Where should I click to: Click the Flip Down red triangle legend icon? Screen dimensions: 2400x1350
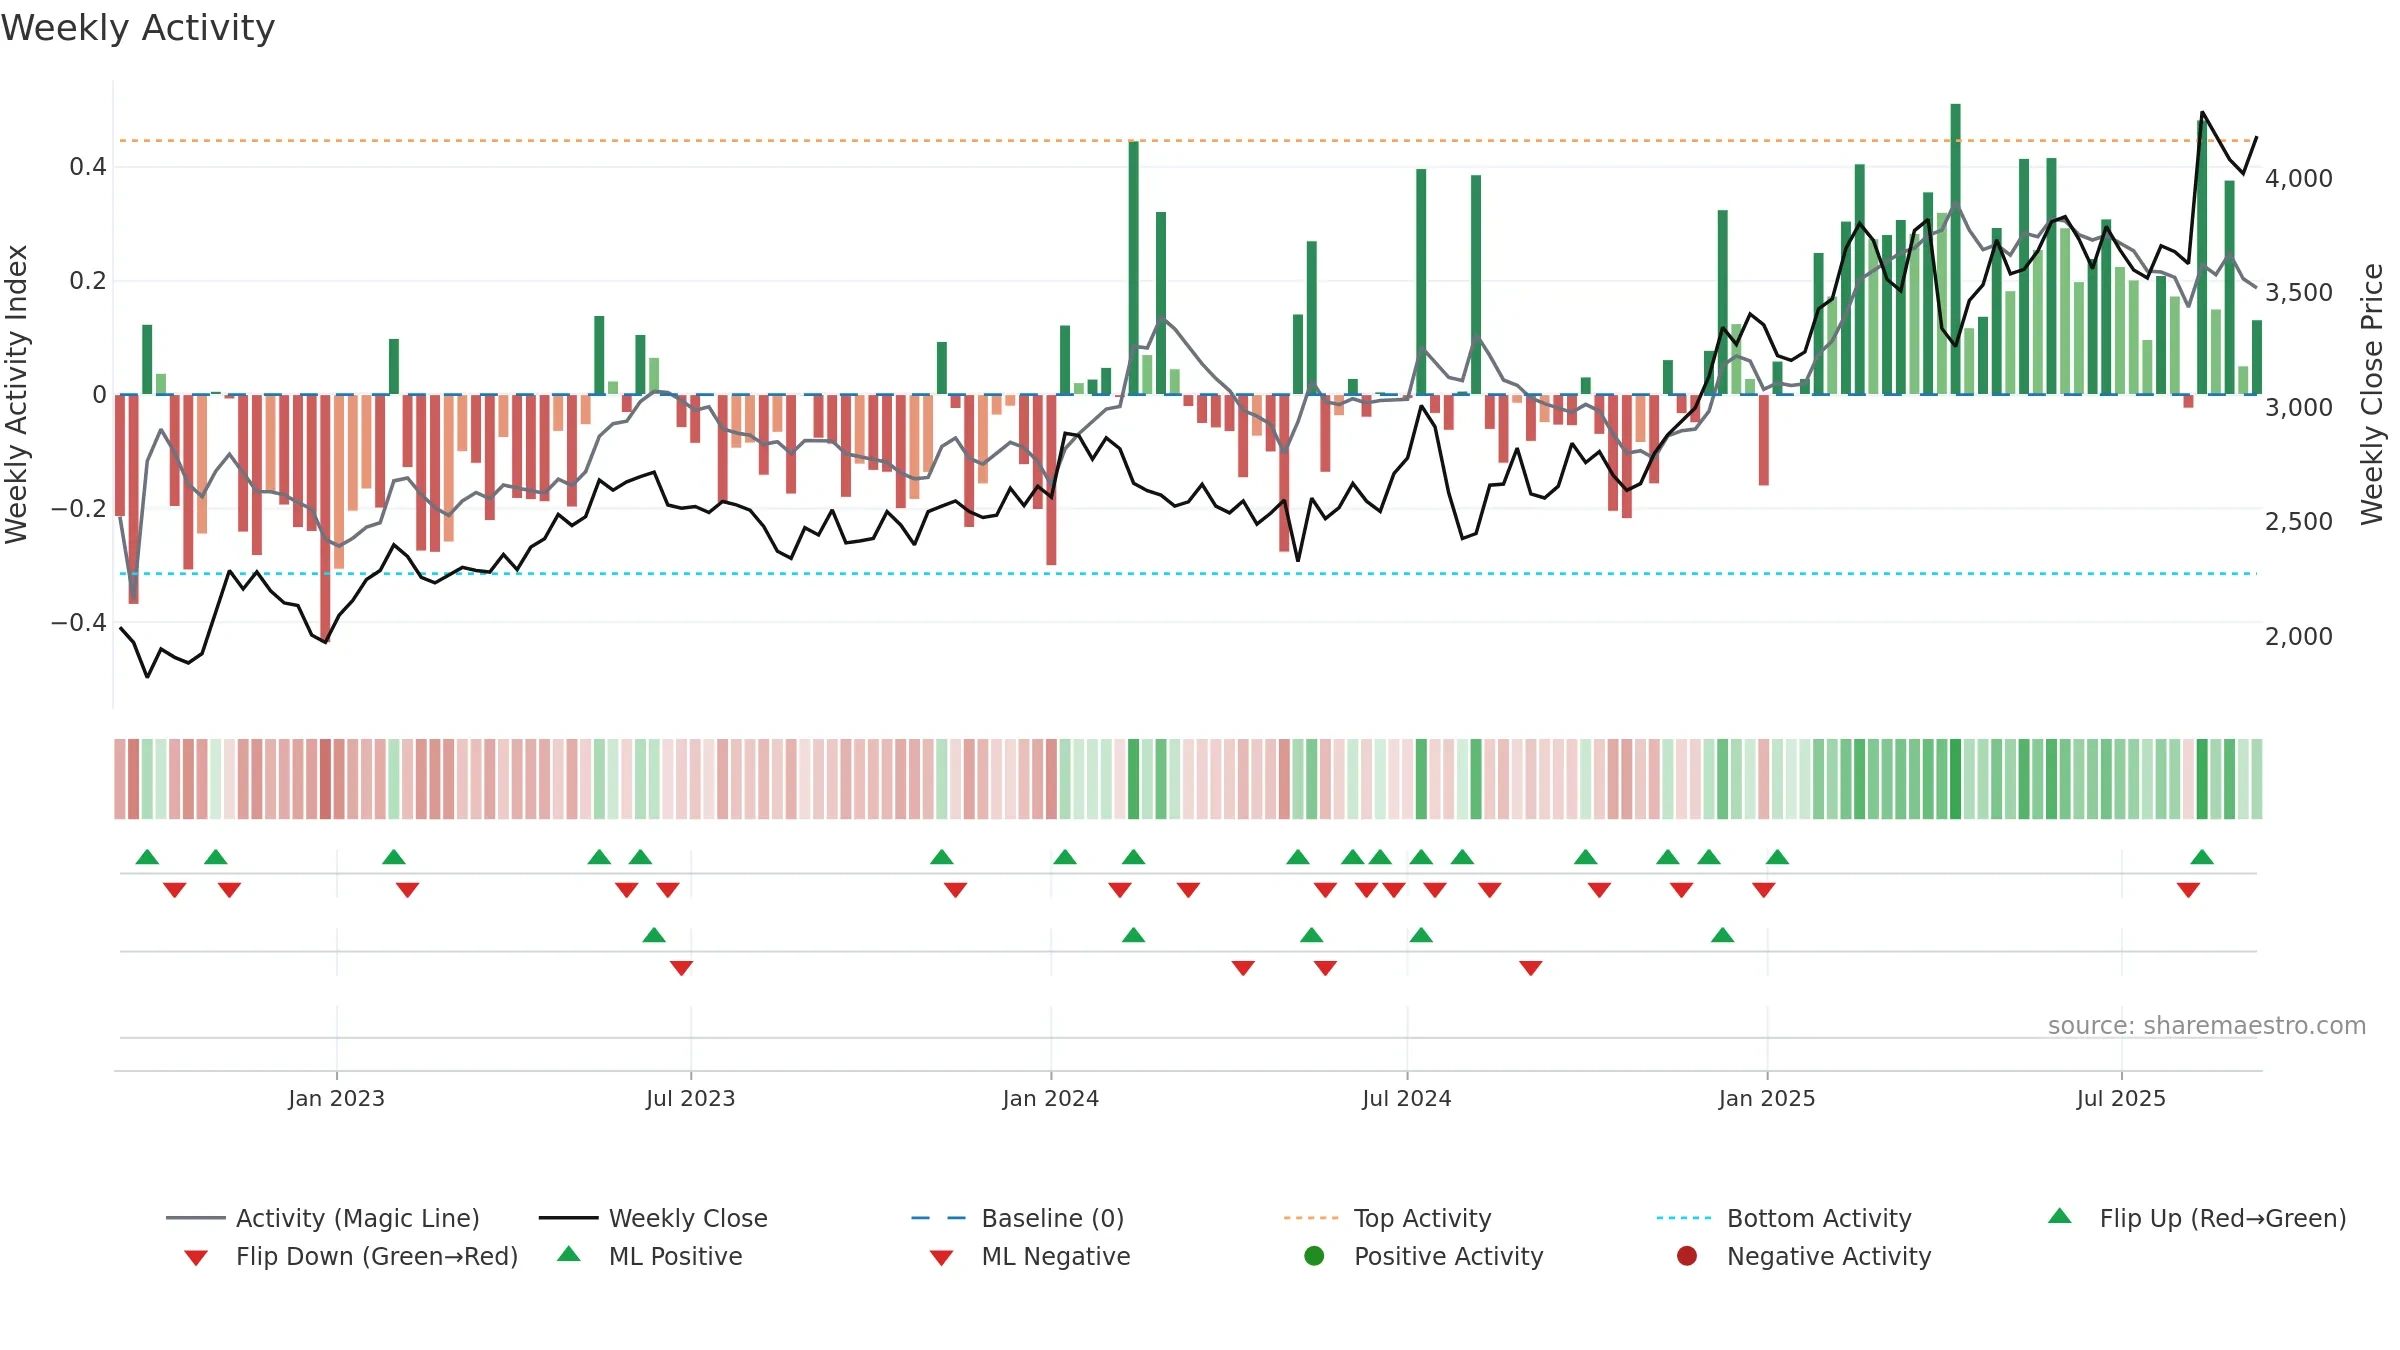tap(196, 1258)
